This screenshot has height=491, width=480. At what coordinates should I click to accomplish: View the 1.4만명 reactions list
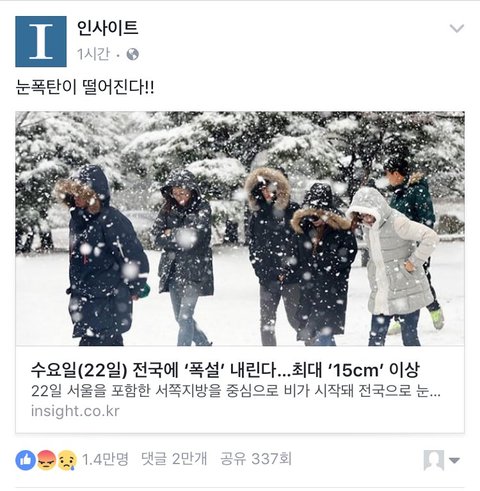coord(105,459)
